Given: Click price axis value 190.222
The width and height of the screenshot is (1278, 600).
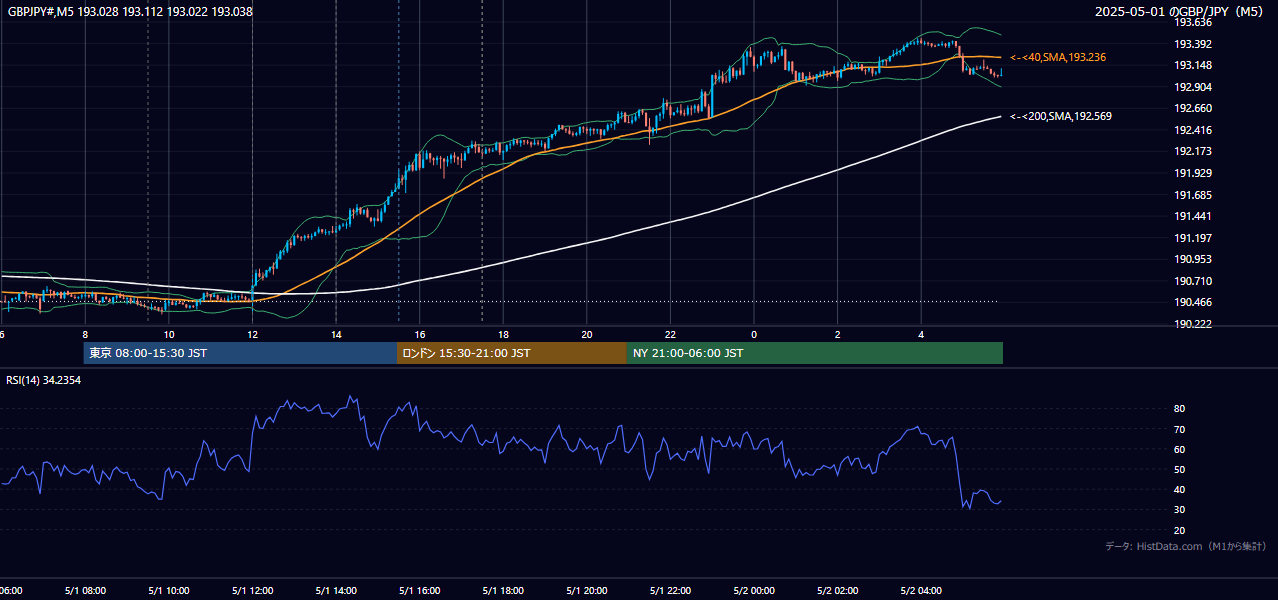Looking at the screenshot, I should point(1192,325).
